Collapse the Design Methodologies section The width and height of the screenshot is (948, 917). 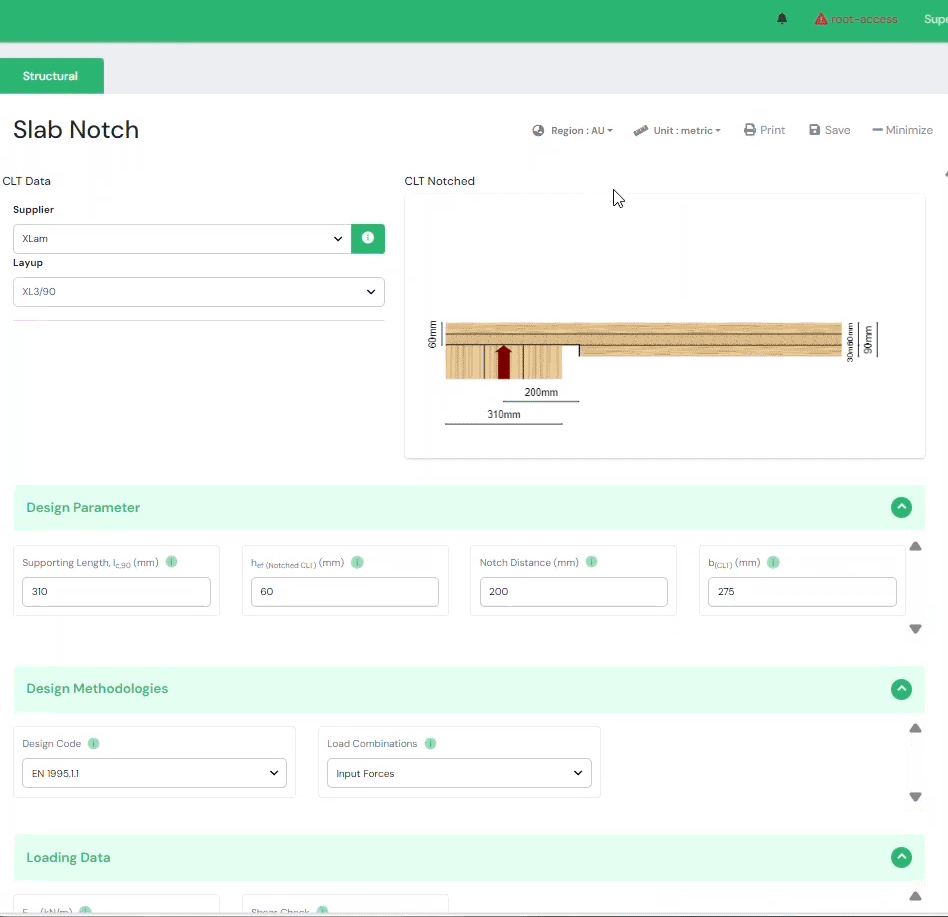pyautogui.click(x=901, y=689)
